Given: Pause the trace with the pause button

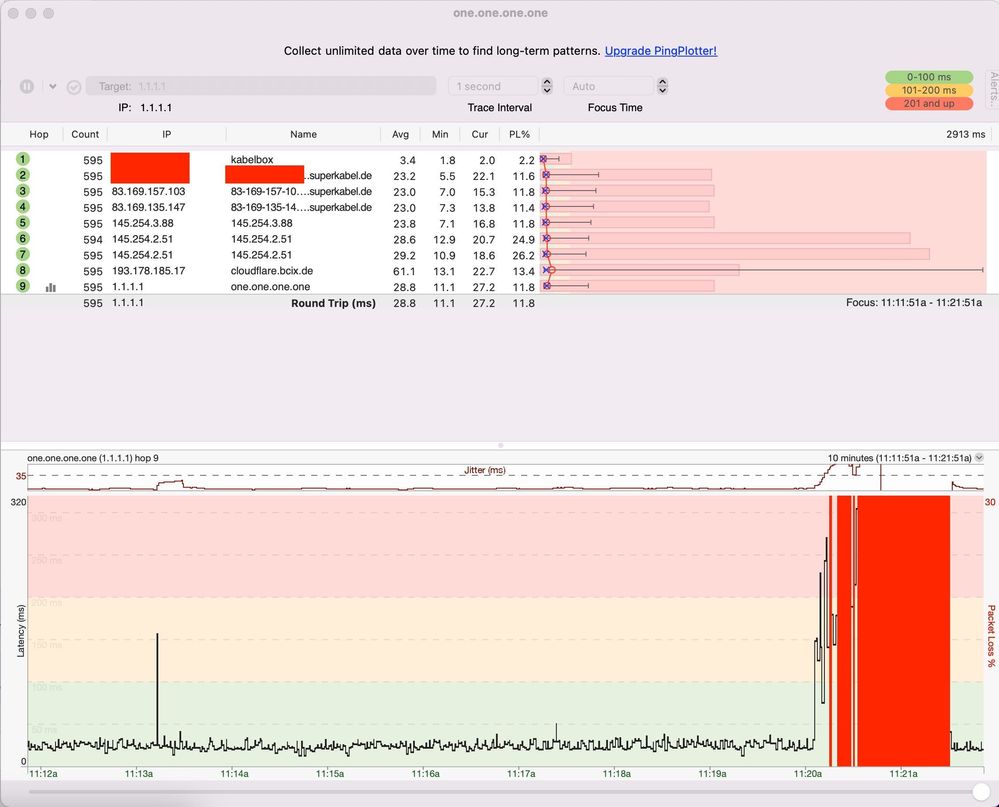Looking at the screenshot, I should pos(27,86).
